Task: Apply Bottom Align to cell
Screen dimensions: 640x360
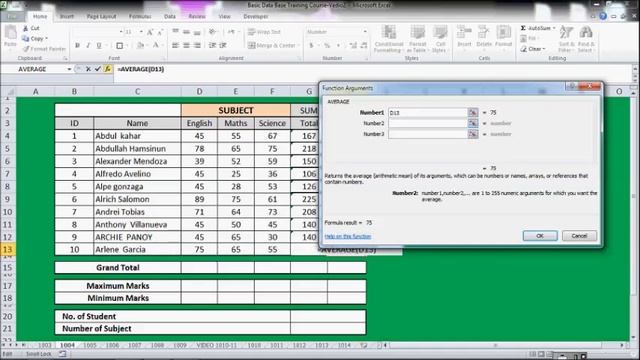Action: [x=197, y=32]
